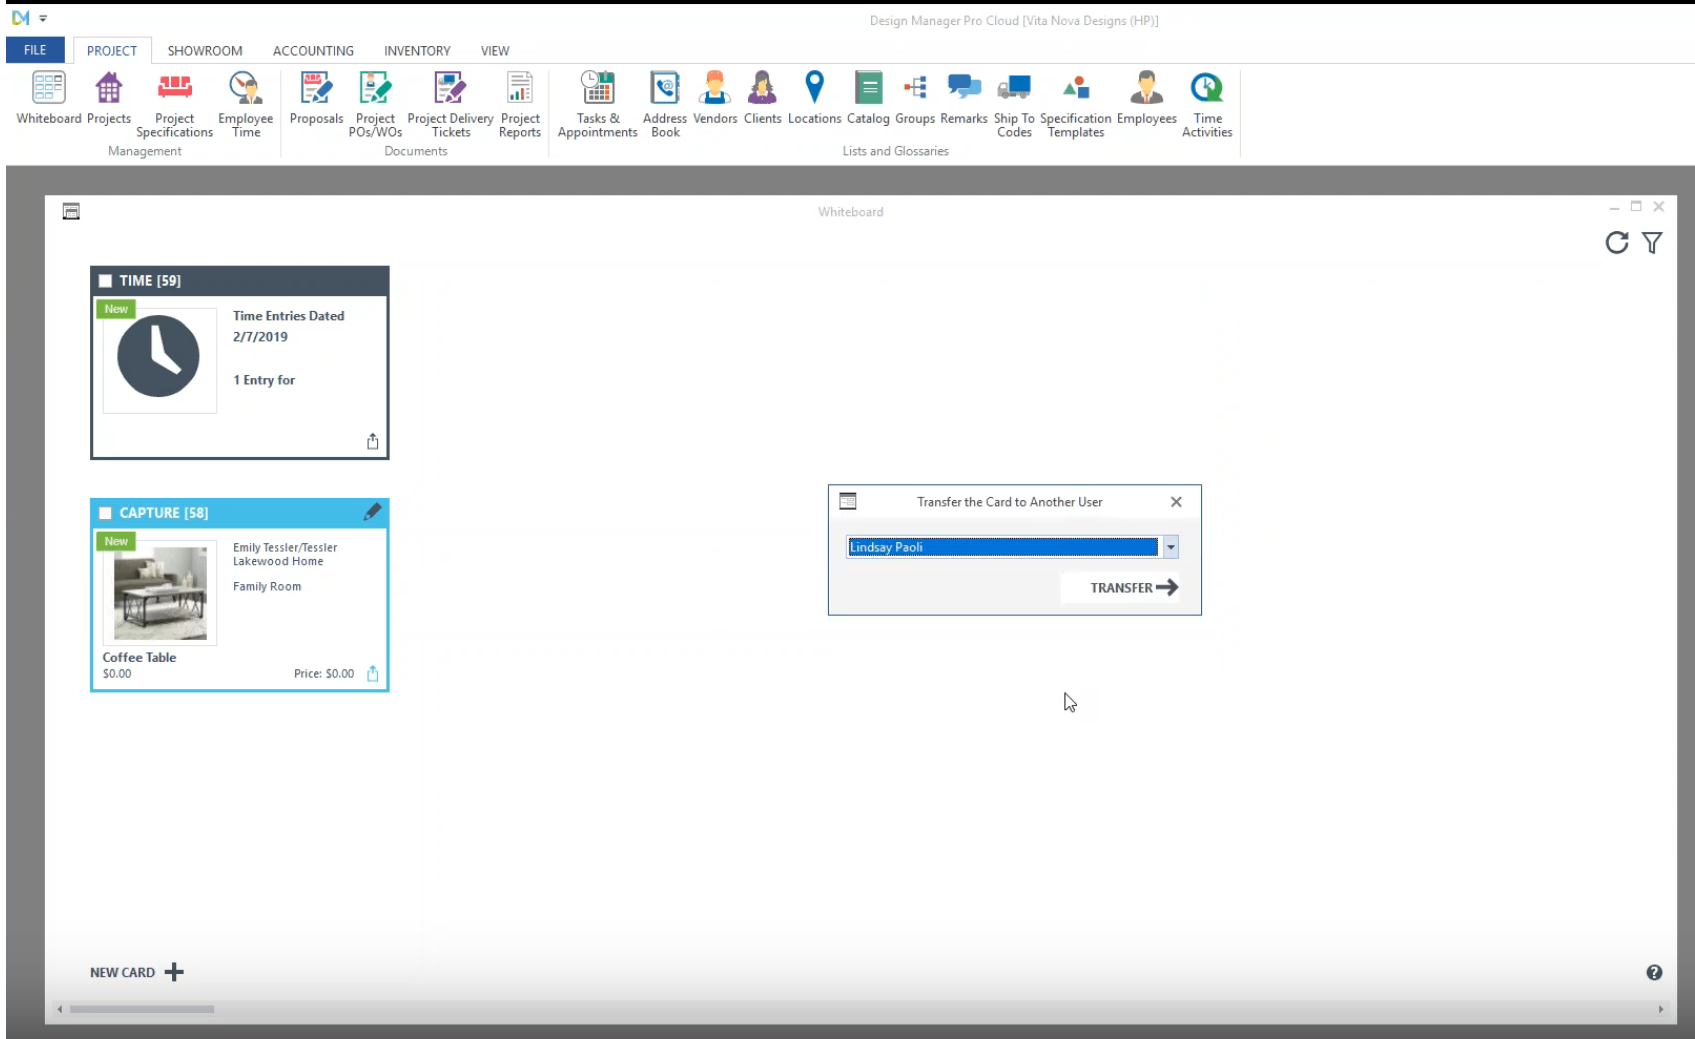Click the Vendors icon
The image size is (1695, 1039).
(714, 99)
